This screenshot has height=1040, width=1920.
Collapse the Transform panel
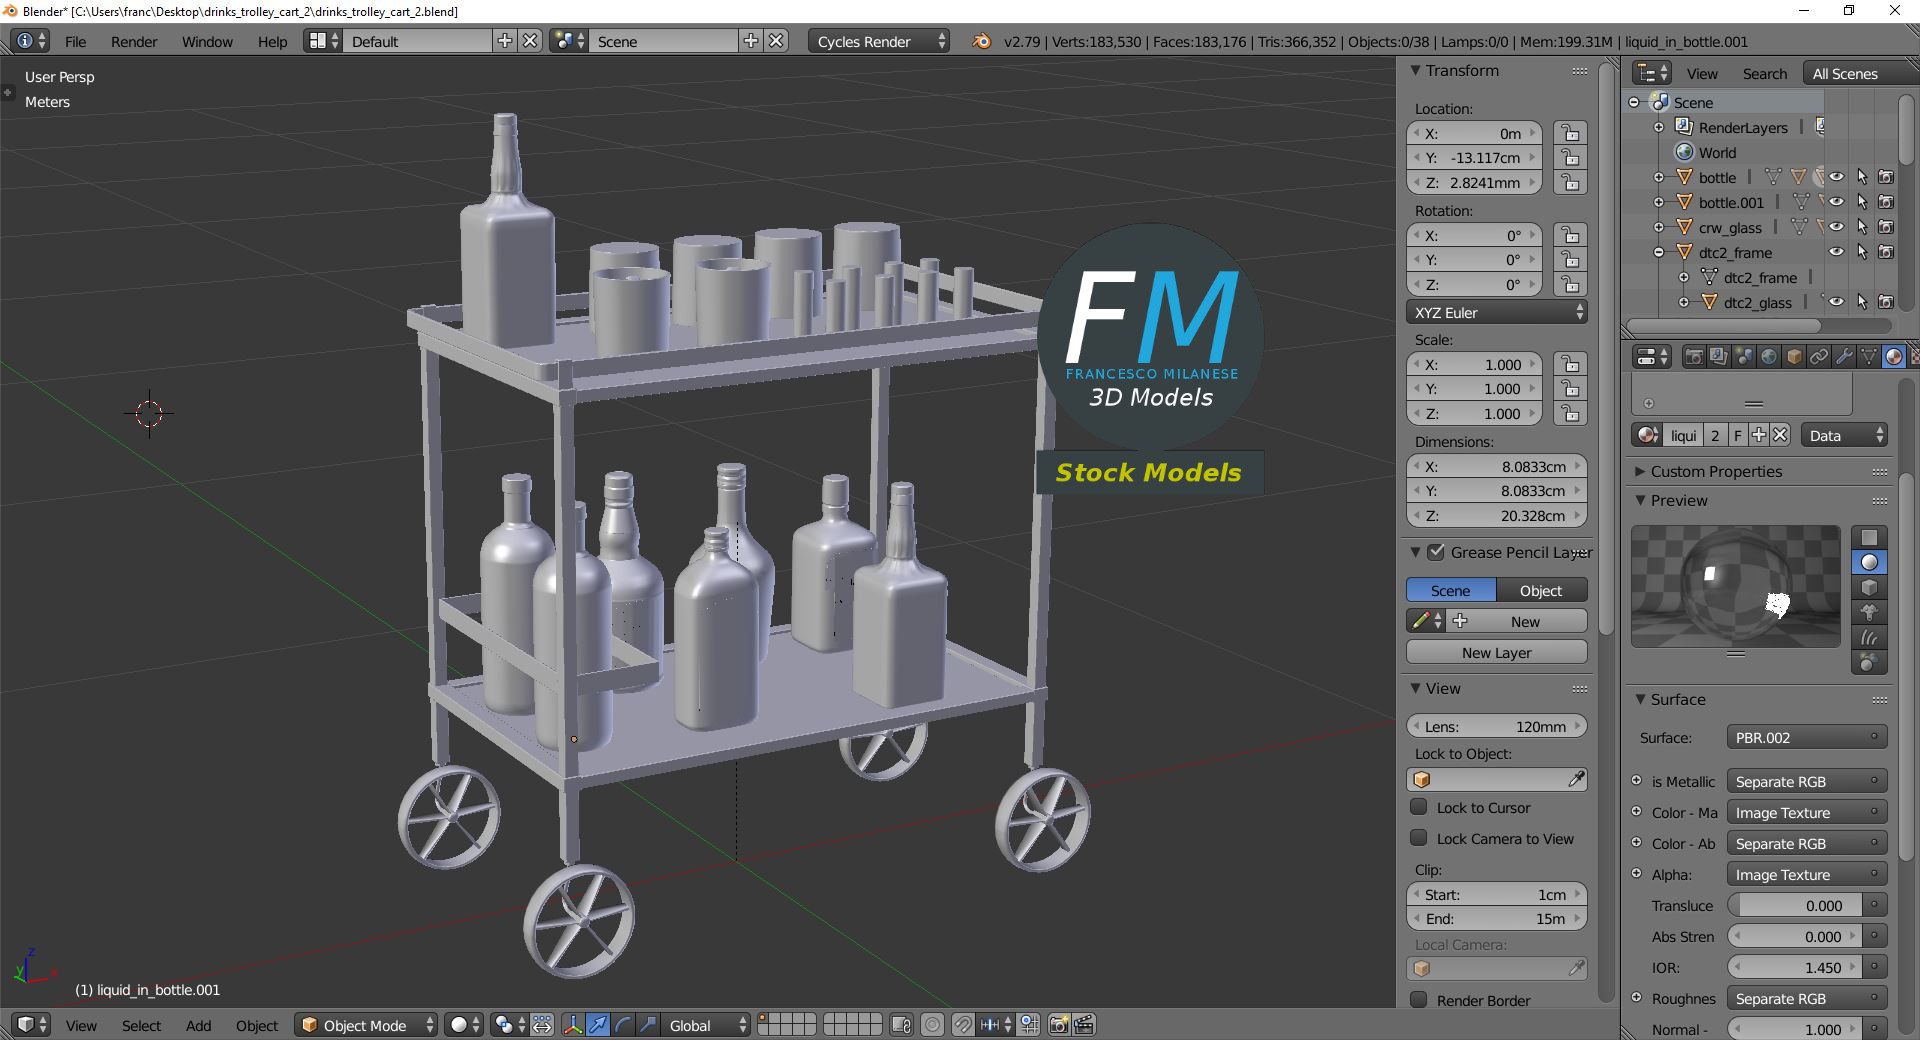tap(1415, 71)
